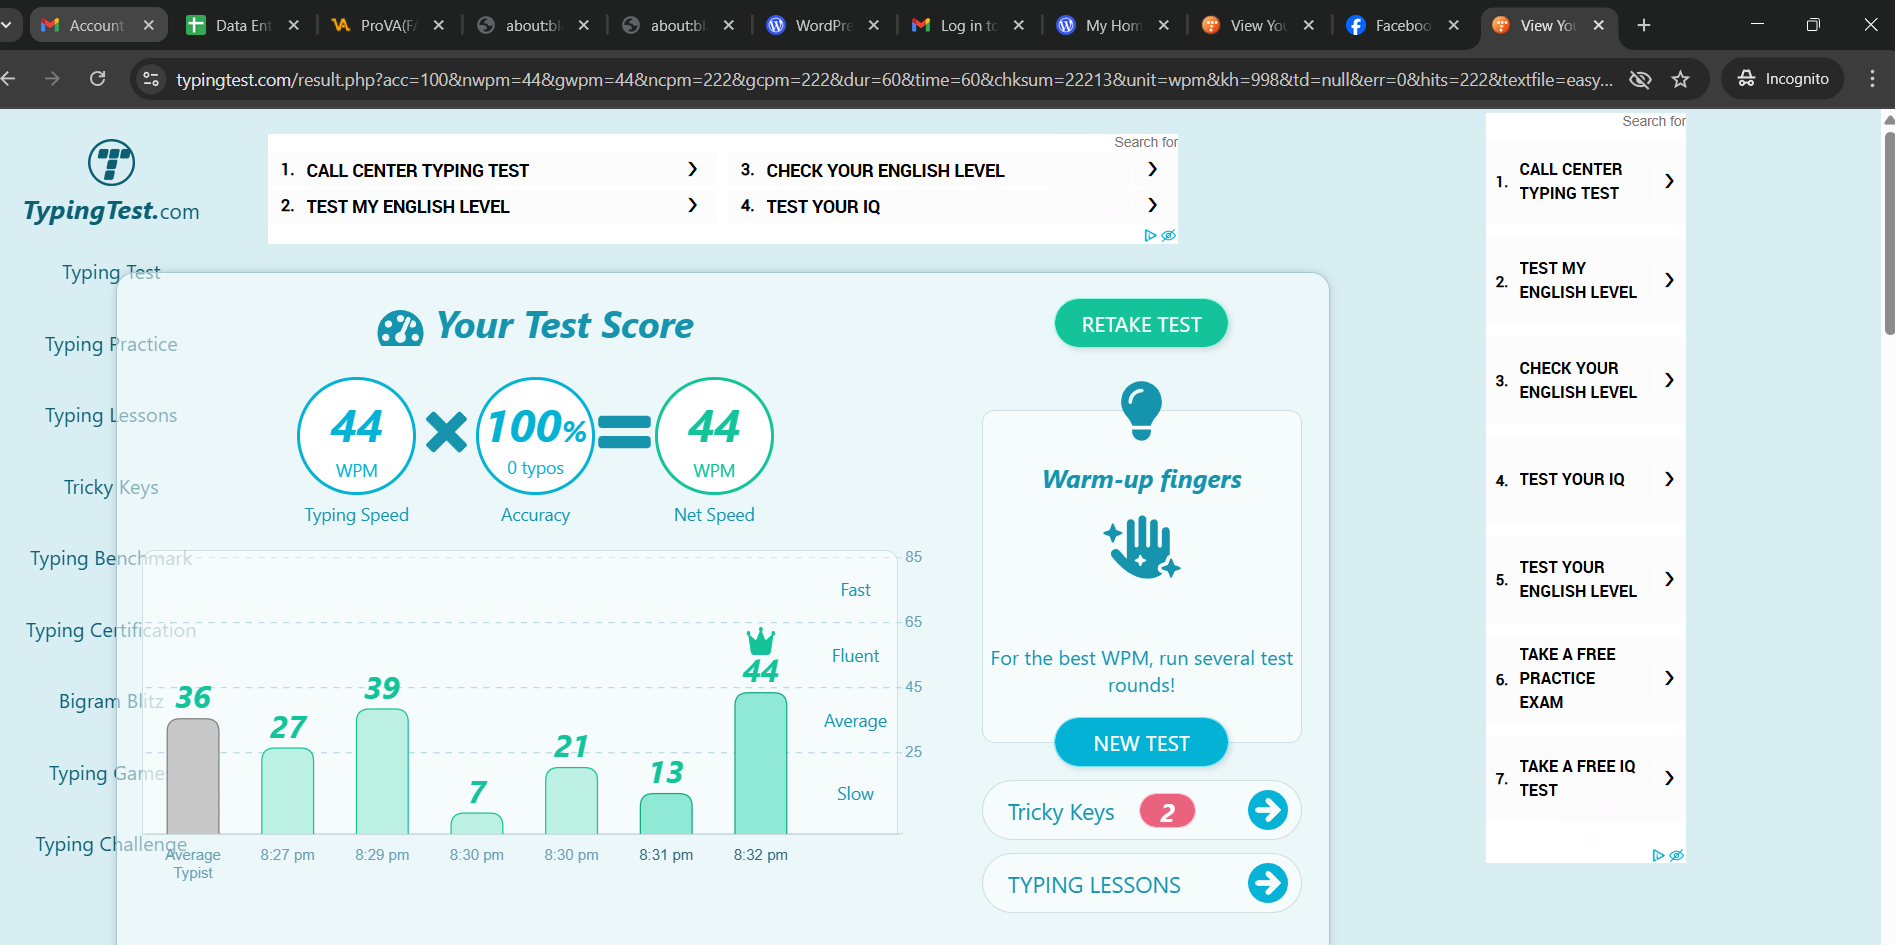Screen dimensions: 1895x945
Task: Click the lightbulb icon in the Warm-up card
Action: click(1141, 408)
